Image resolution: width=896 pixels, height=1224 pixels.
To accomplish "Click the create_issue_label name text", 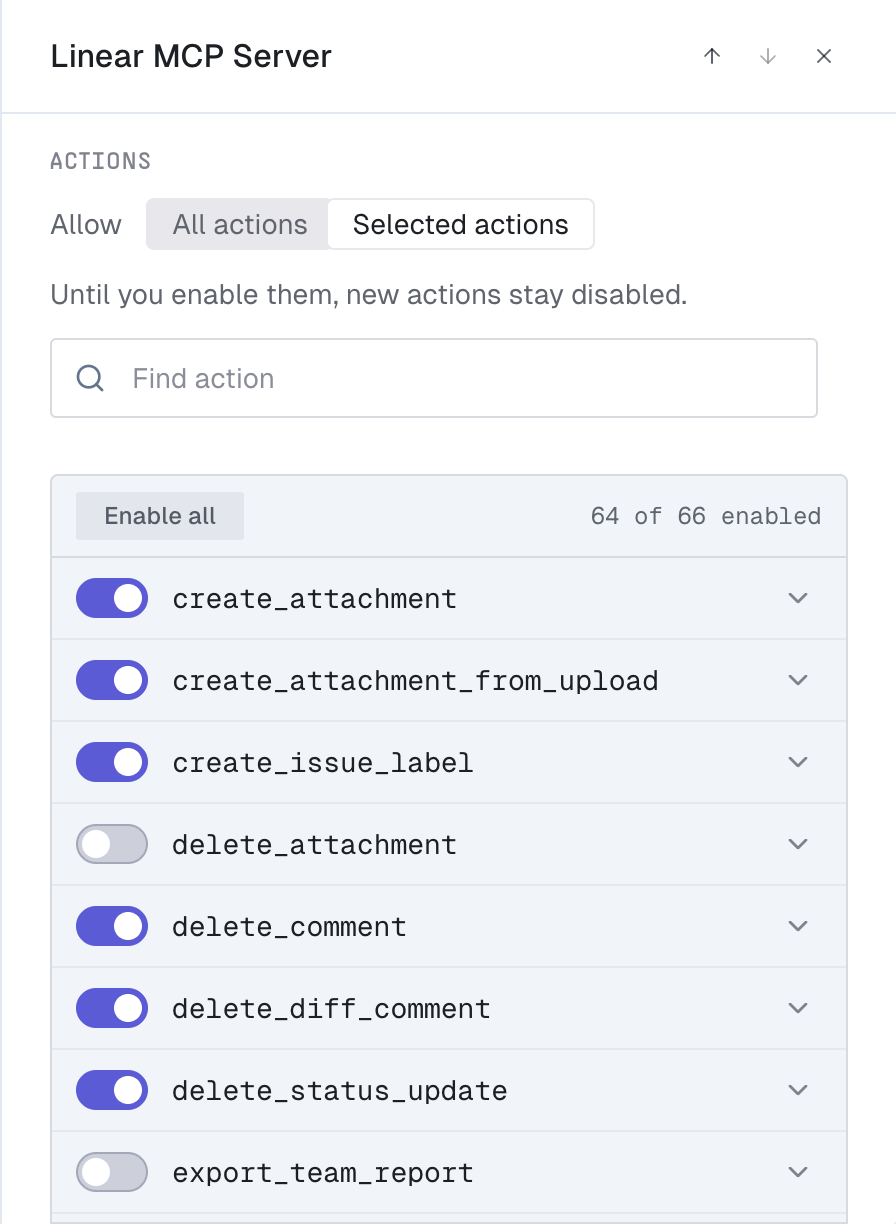I will [x=323, y=763].
